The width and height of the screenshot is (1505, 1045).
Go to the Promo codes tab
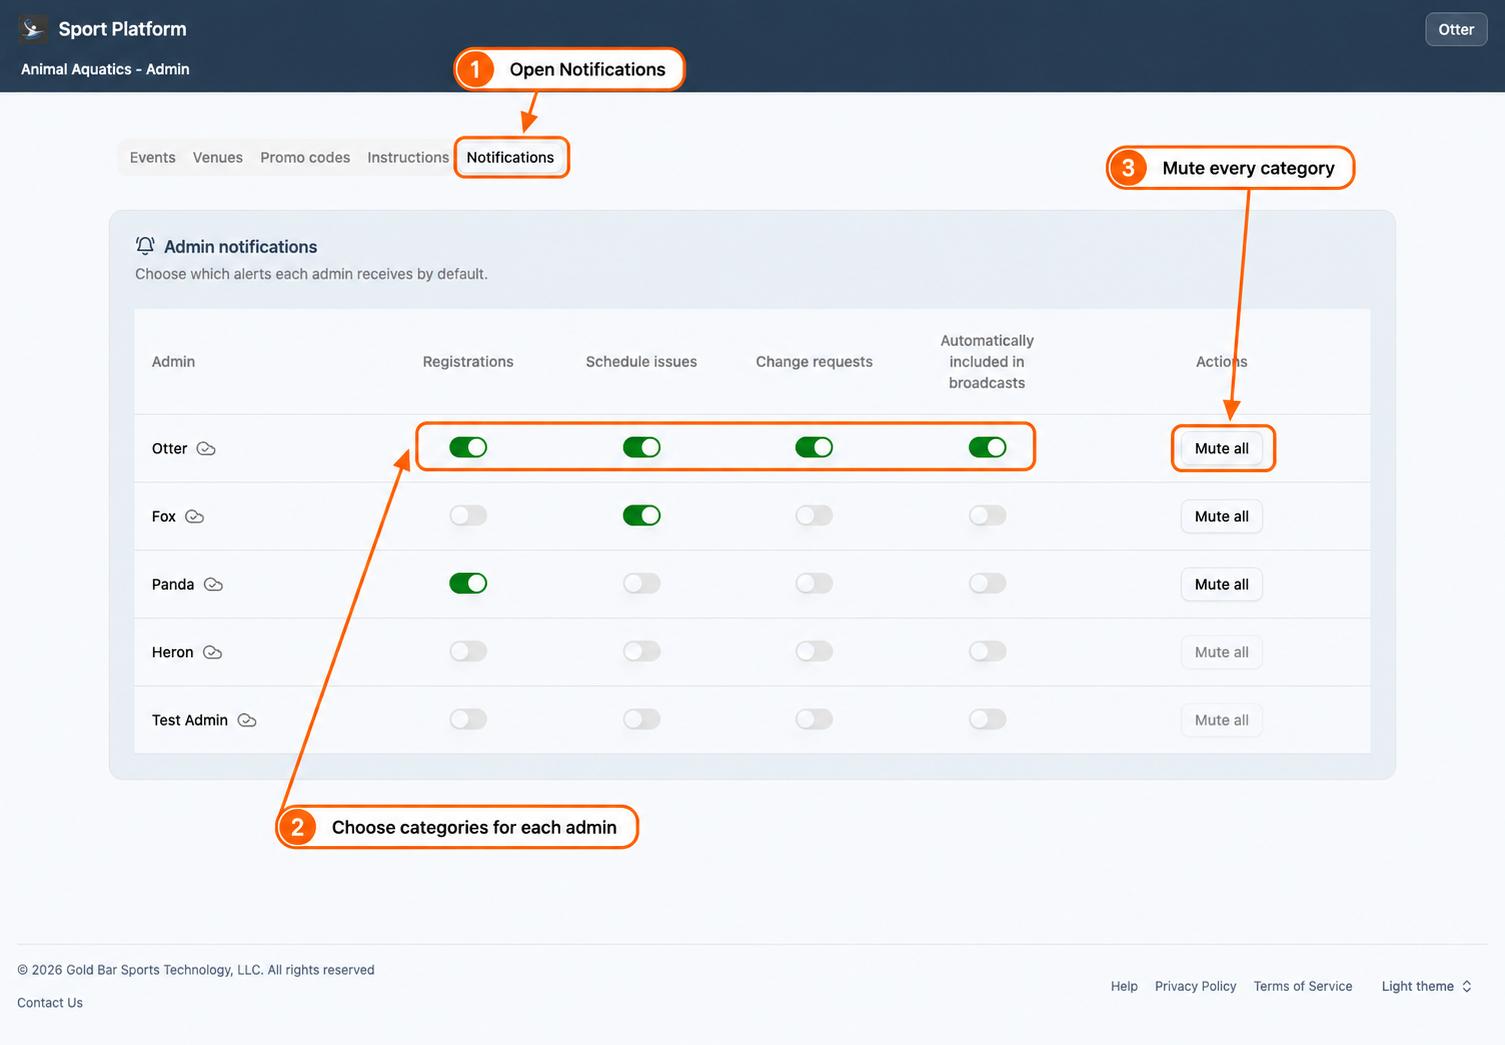[305, 157]
